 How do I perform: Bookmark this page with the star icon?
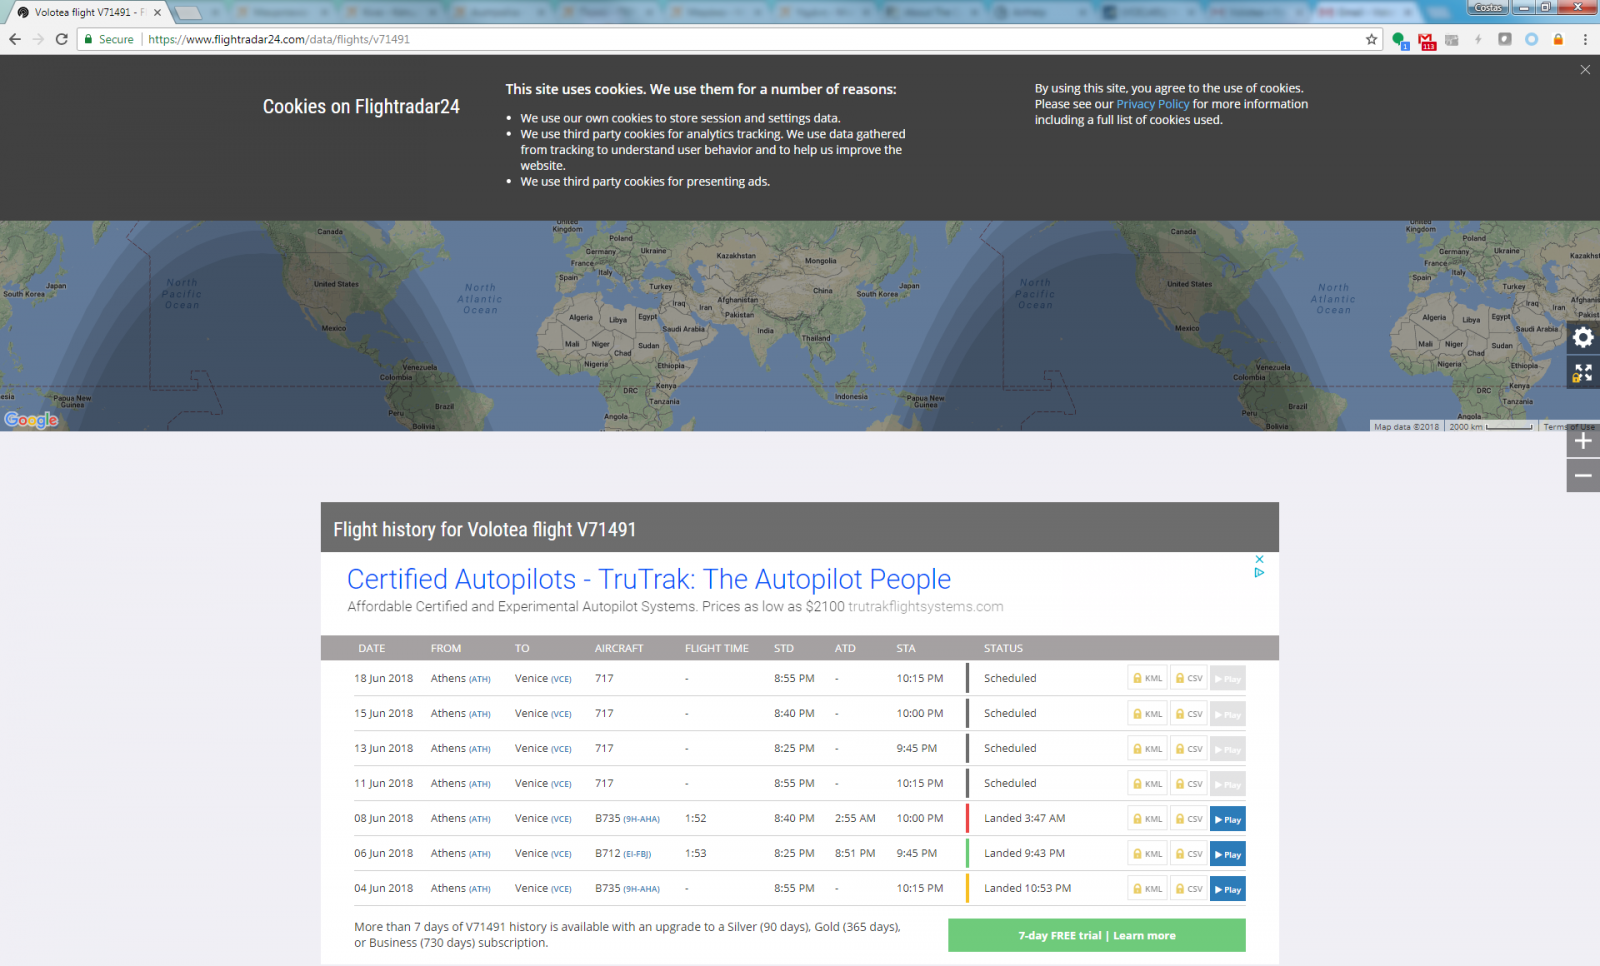point(1371,39)
